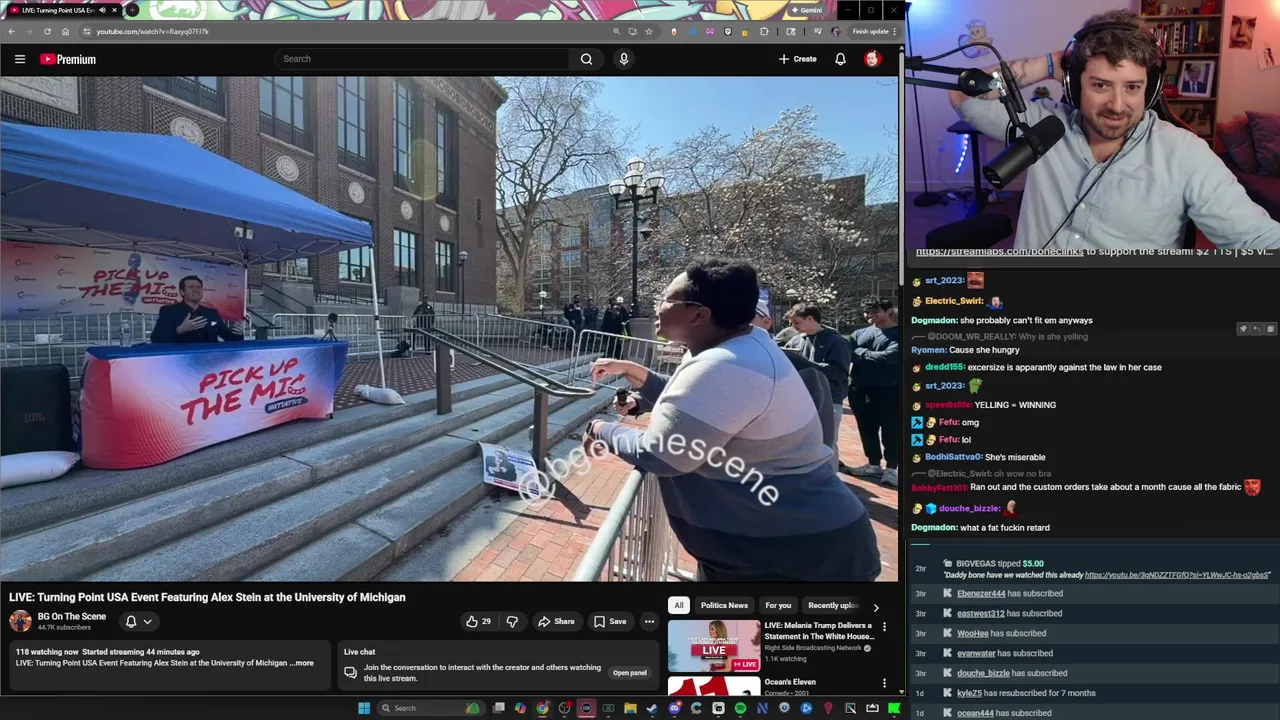Open YouTube notifications bell
The width and height of the screenshot is (1280, 720).
(840, 59)
